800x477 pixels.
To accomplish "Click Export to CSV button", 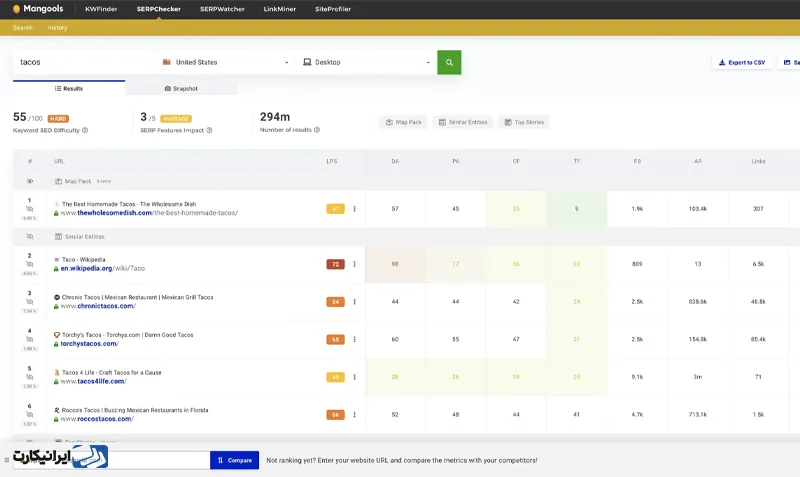I will coord(742,62).
